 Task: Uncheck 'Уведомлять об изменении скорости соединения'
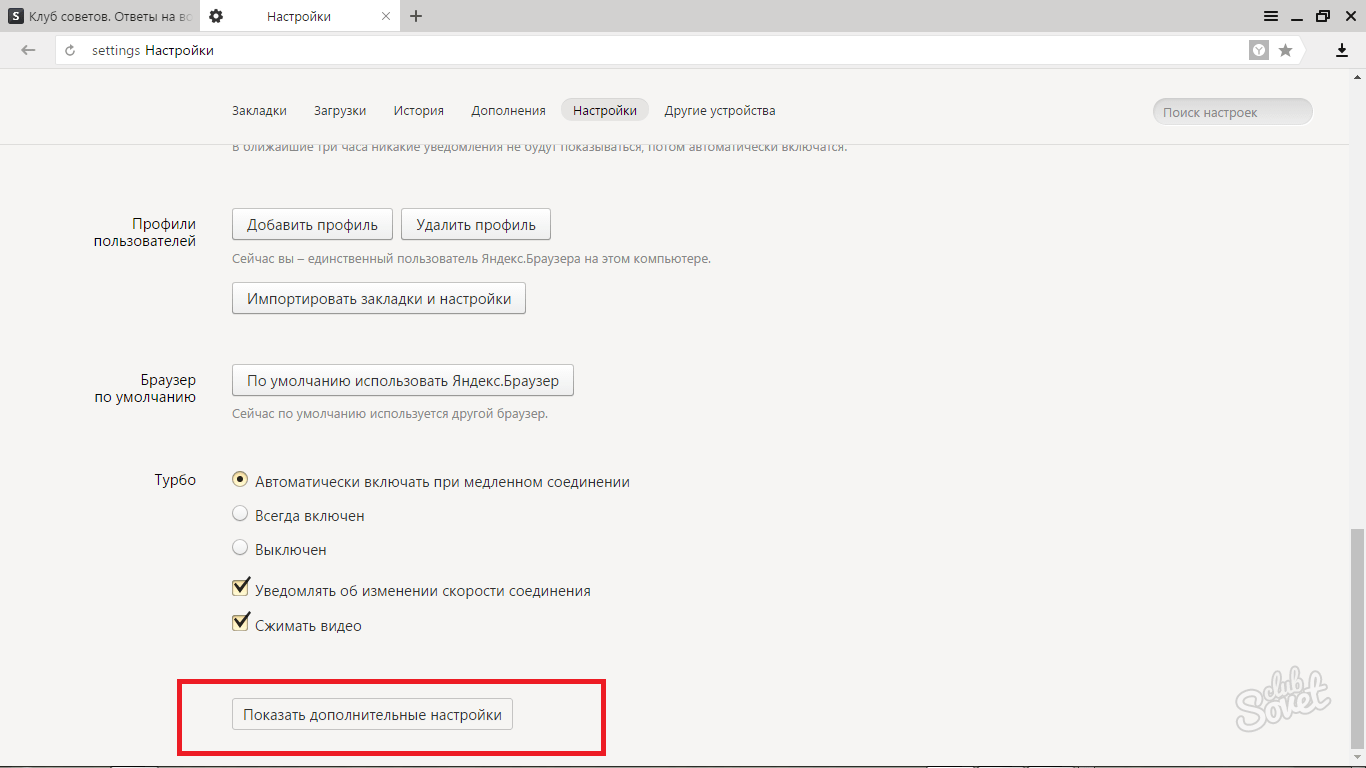[240, 588]
